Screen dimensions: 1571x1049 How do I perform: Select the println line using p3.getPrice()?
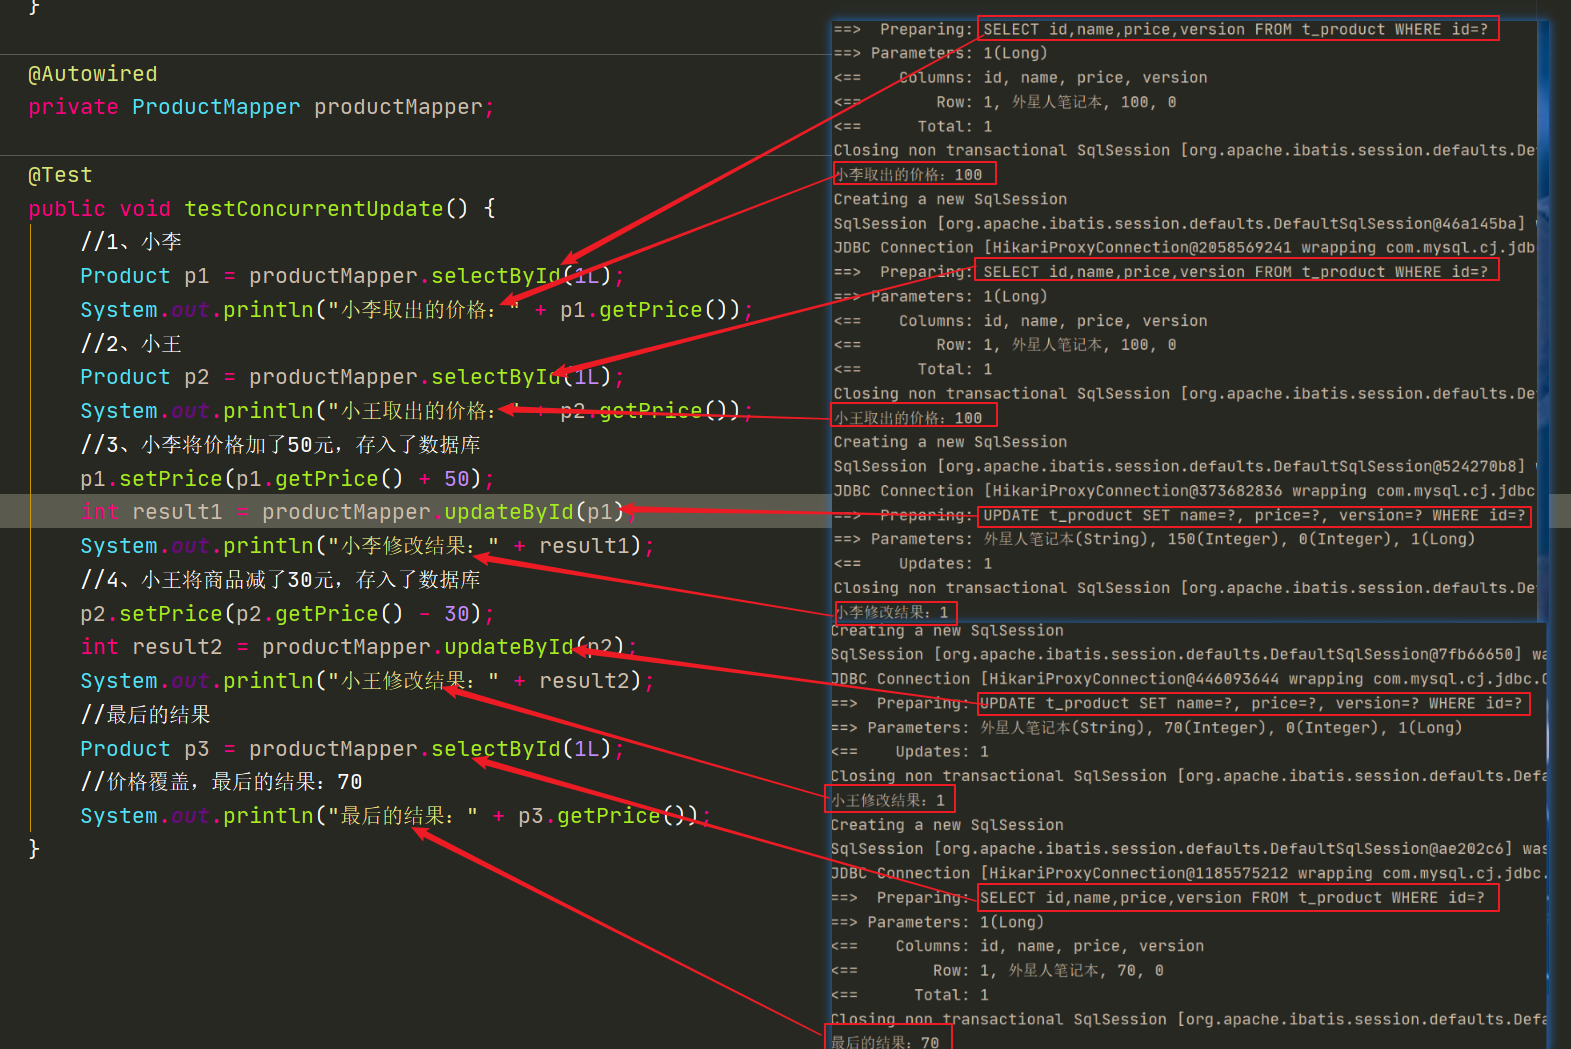(x=395, y=816)
